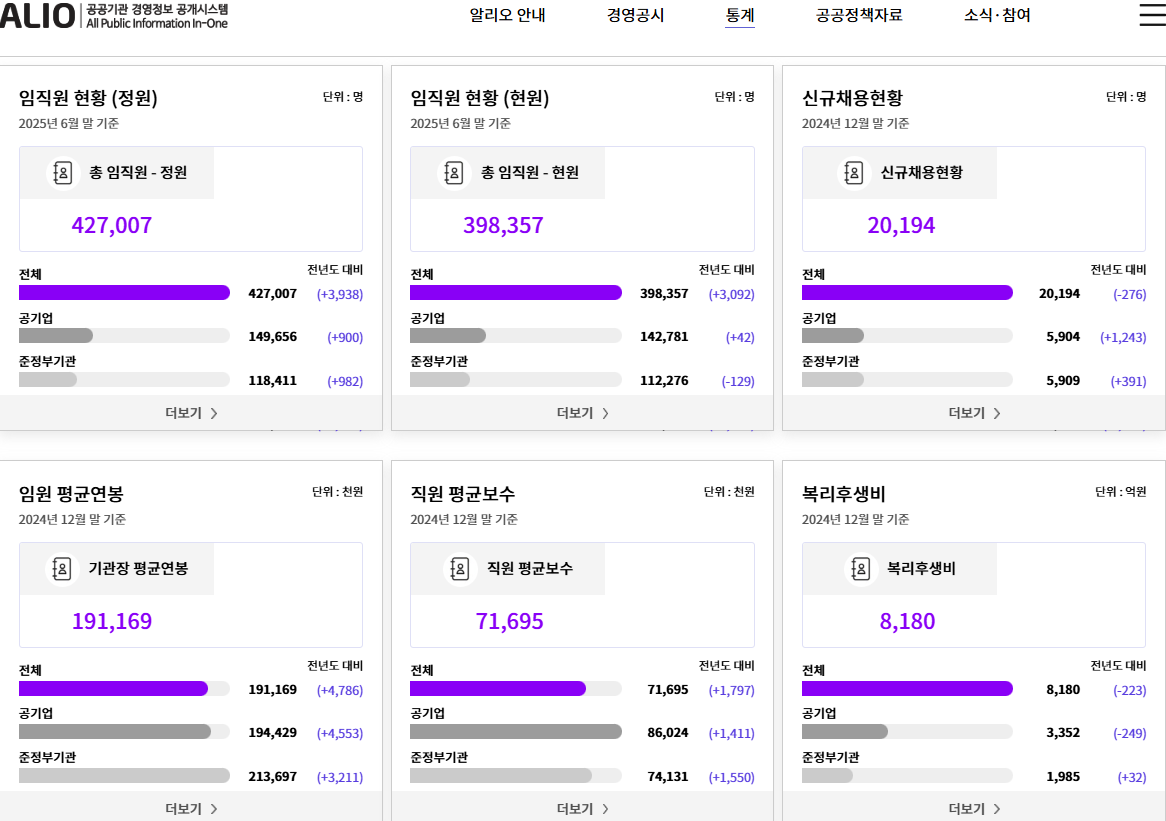Expand 더보기 on the 복리후생비 card

tap(973, 808)
